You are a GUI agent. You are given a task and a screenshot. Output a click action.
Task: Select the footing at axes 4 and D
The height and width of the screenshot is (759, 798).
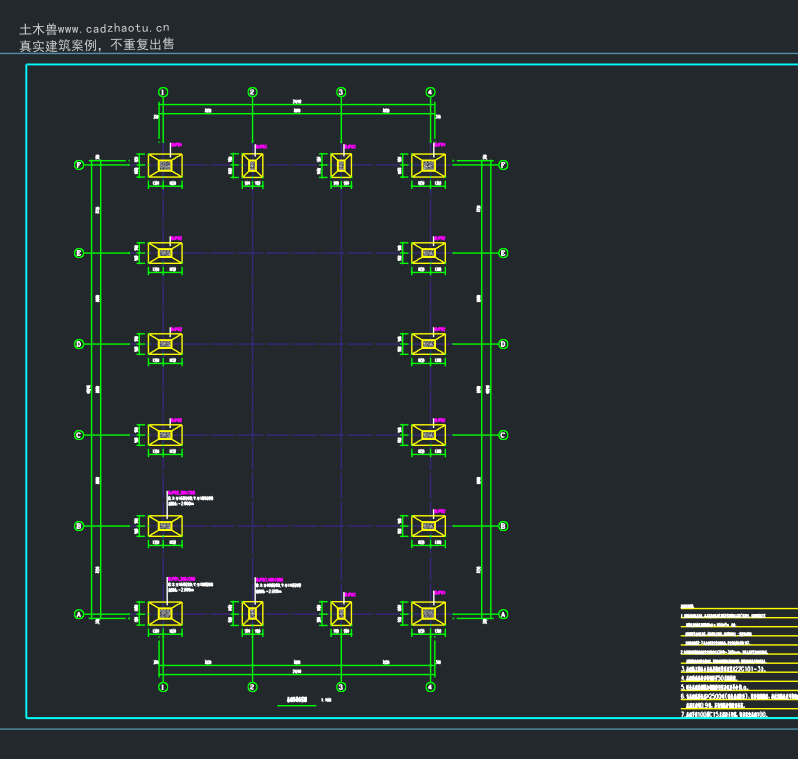(429, 344)
